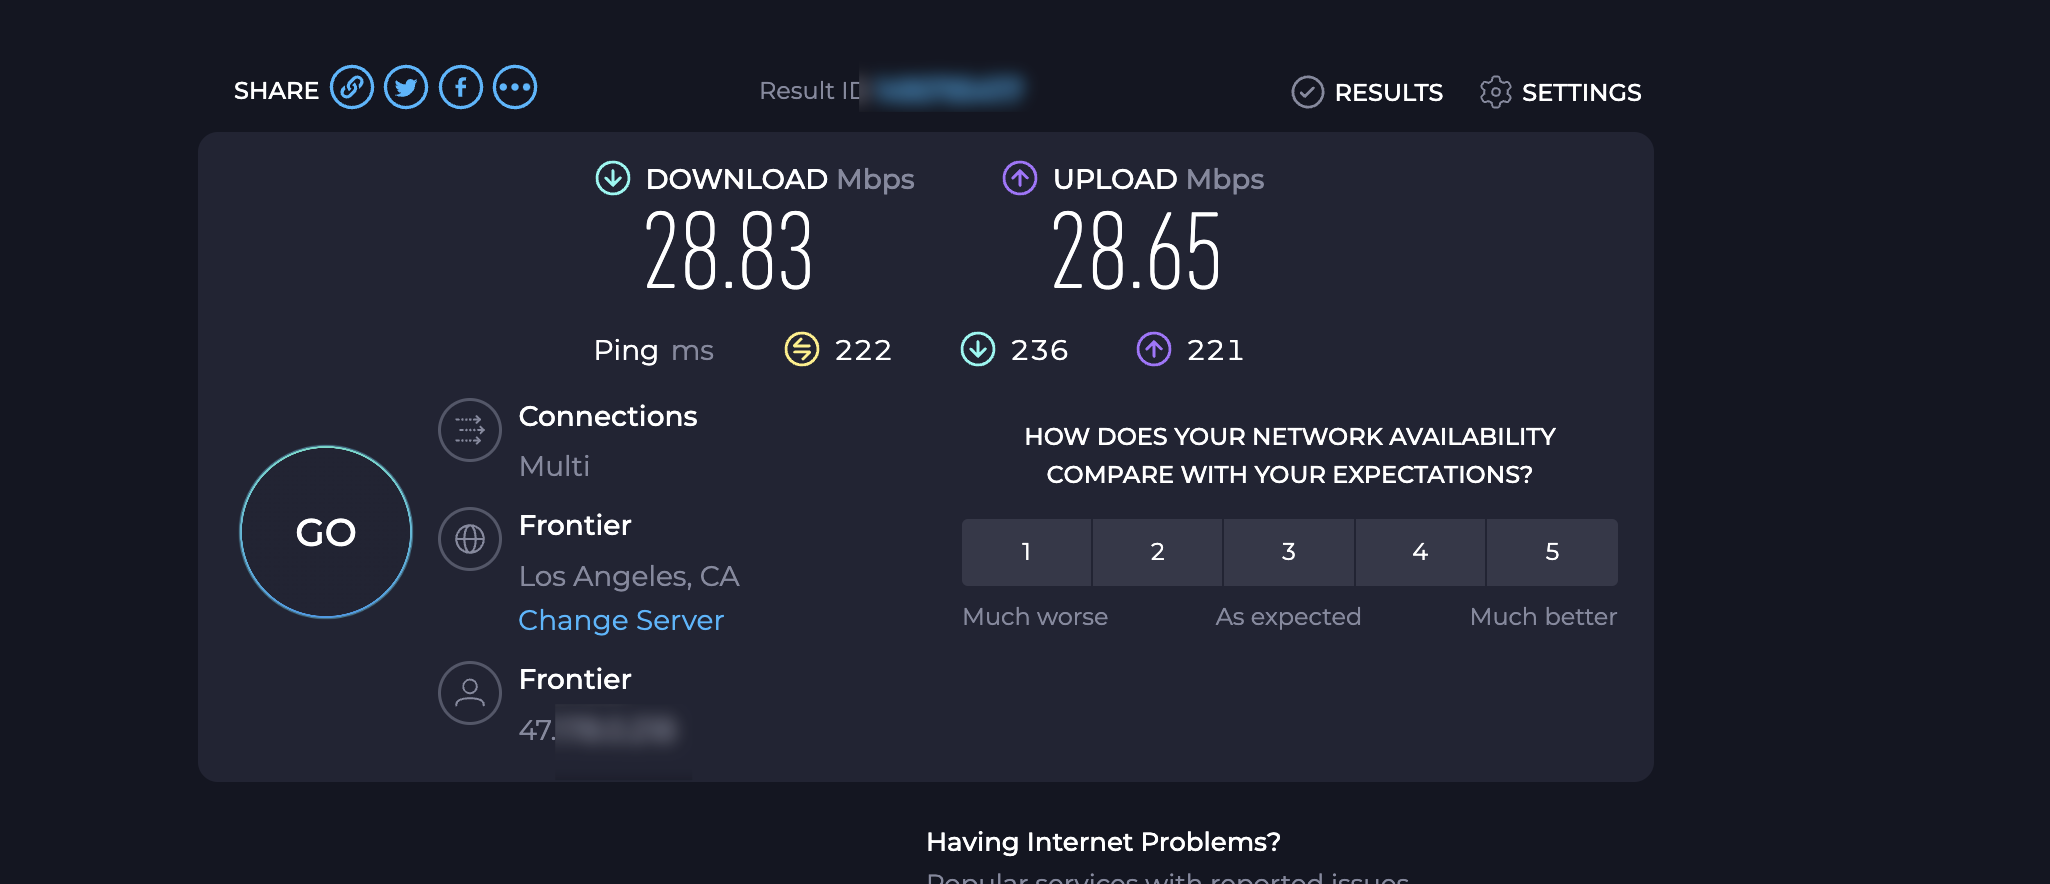
Task: Click the Change Server link
Action: 621,620
